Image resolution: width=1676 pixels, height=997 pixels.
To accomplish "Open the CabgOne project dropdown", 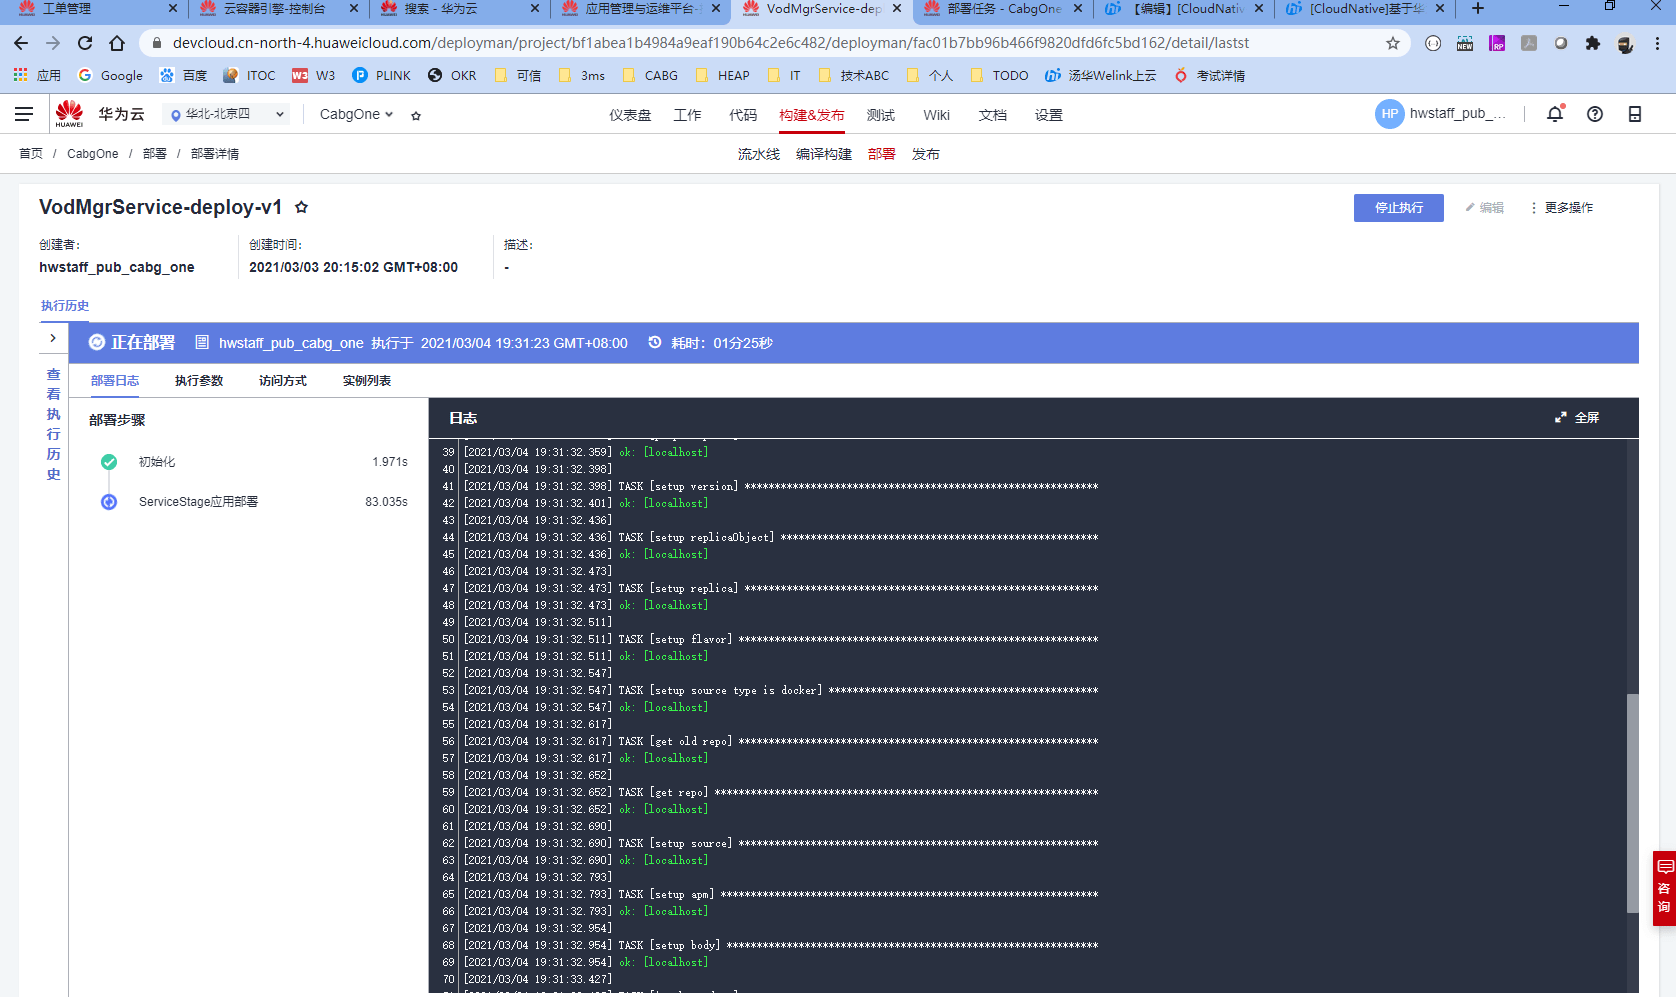I will [356, 114].
